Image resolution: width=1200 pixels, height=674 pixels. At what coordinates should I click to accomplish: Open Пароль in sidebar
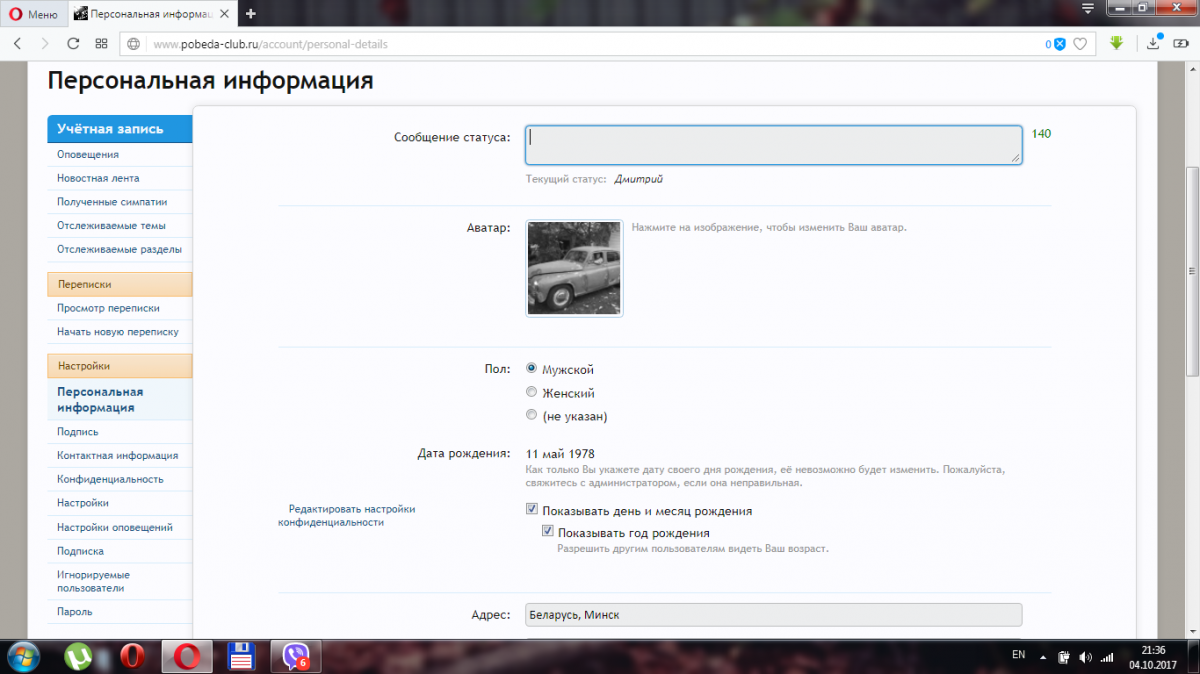(x=75, y=611)
